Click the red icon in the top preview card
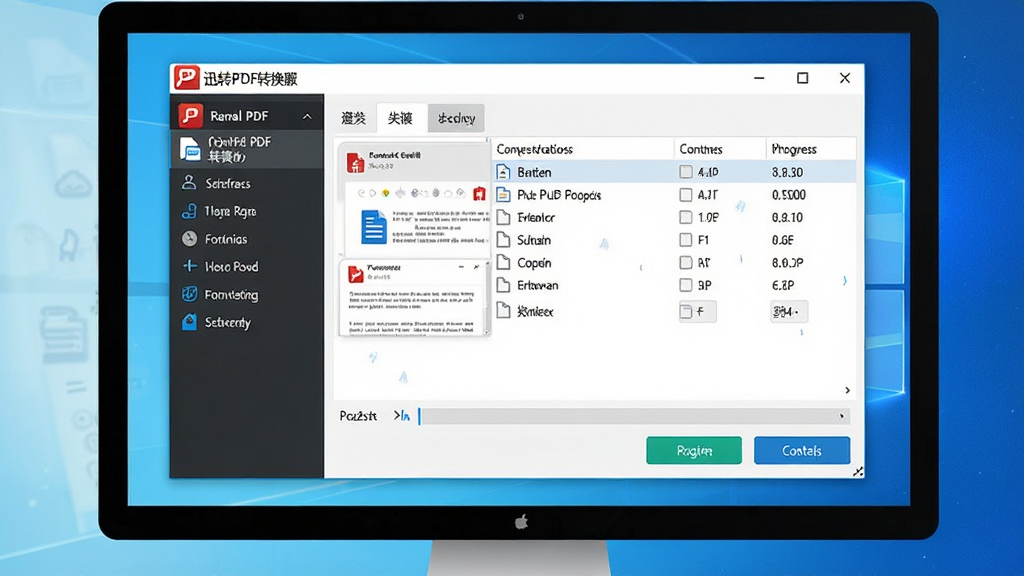The width and height of the screenshot is (1024, 576). 355,163
